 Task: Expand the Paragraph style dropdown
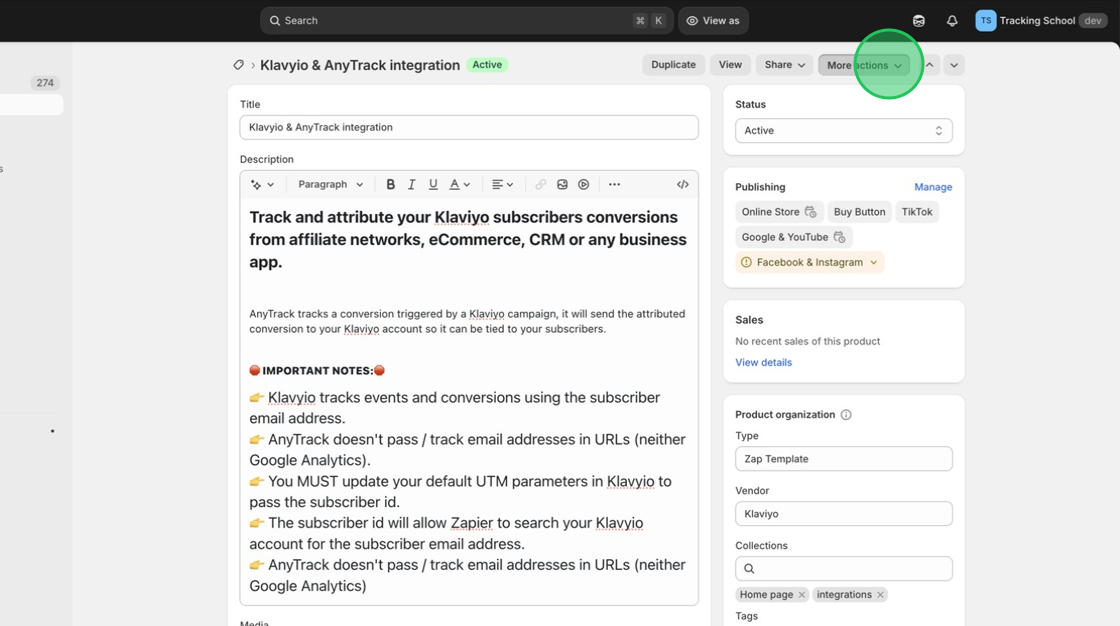pyautogui.click(x=330, y=185)
